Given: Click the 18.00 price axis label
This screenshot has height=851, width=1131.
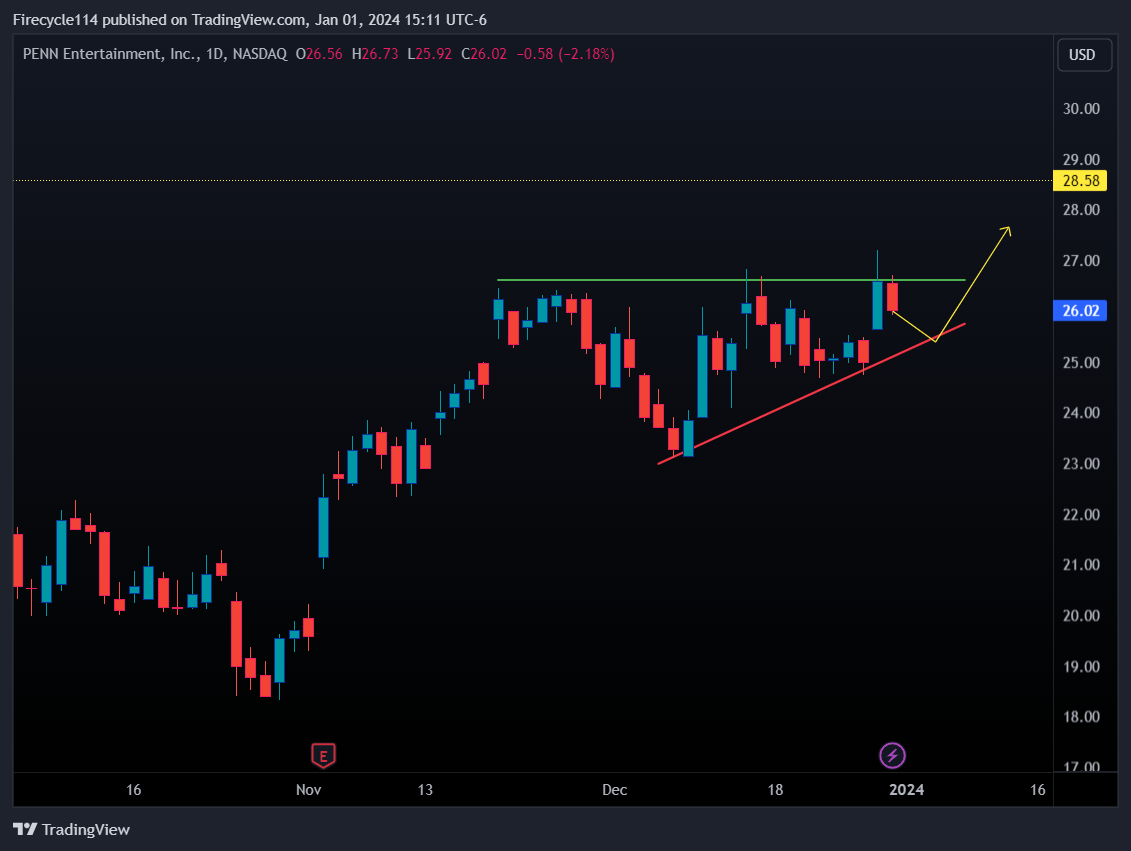Looking at the screenshot, I should pyautogui.click(x=1081, y=717).
